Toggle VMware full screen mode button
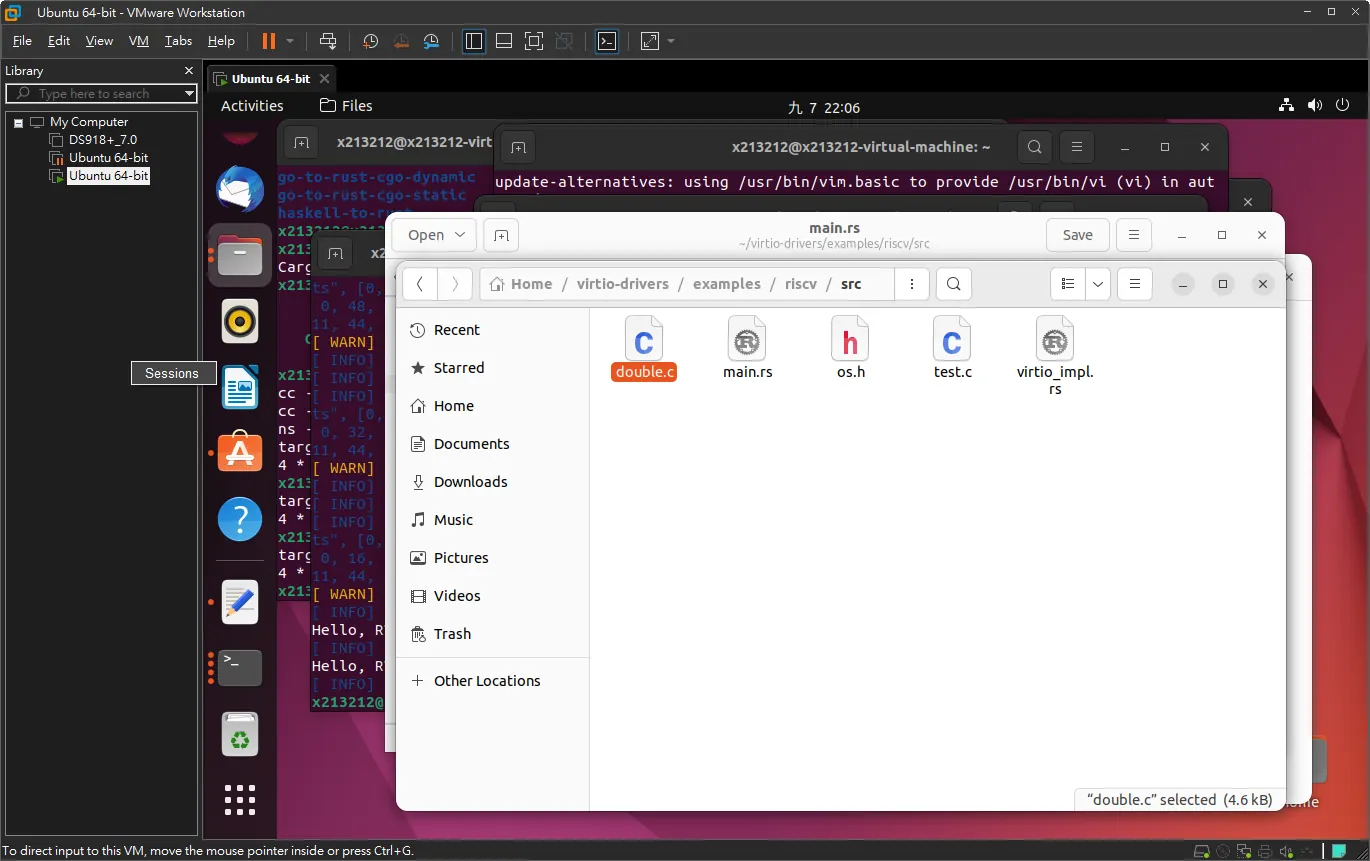Viewport: 1370px width, 861px height. click(534, 41)
